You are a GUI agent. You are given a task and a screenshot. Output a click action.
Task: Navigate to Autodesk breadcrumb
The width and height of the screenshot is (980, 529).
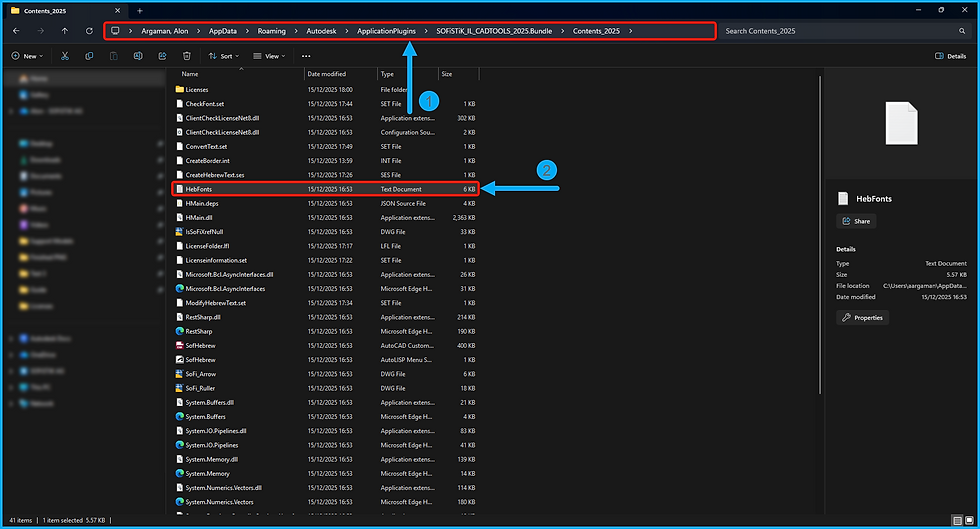[321, 31]
